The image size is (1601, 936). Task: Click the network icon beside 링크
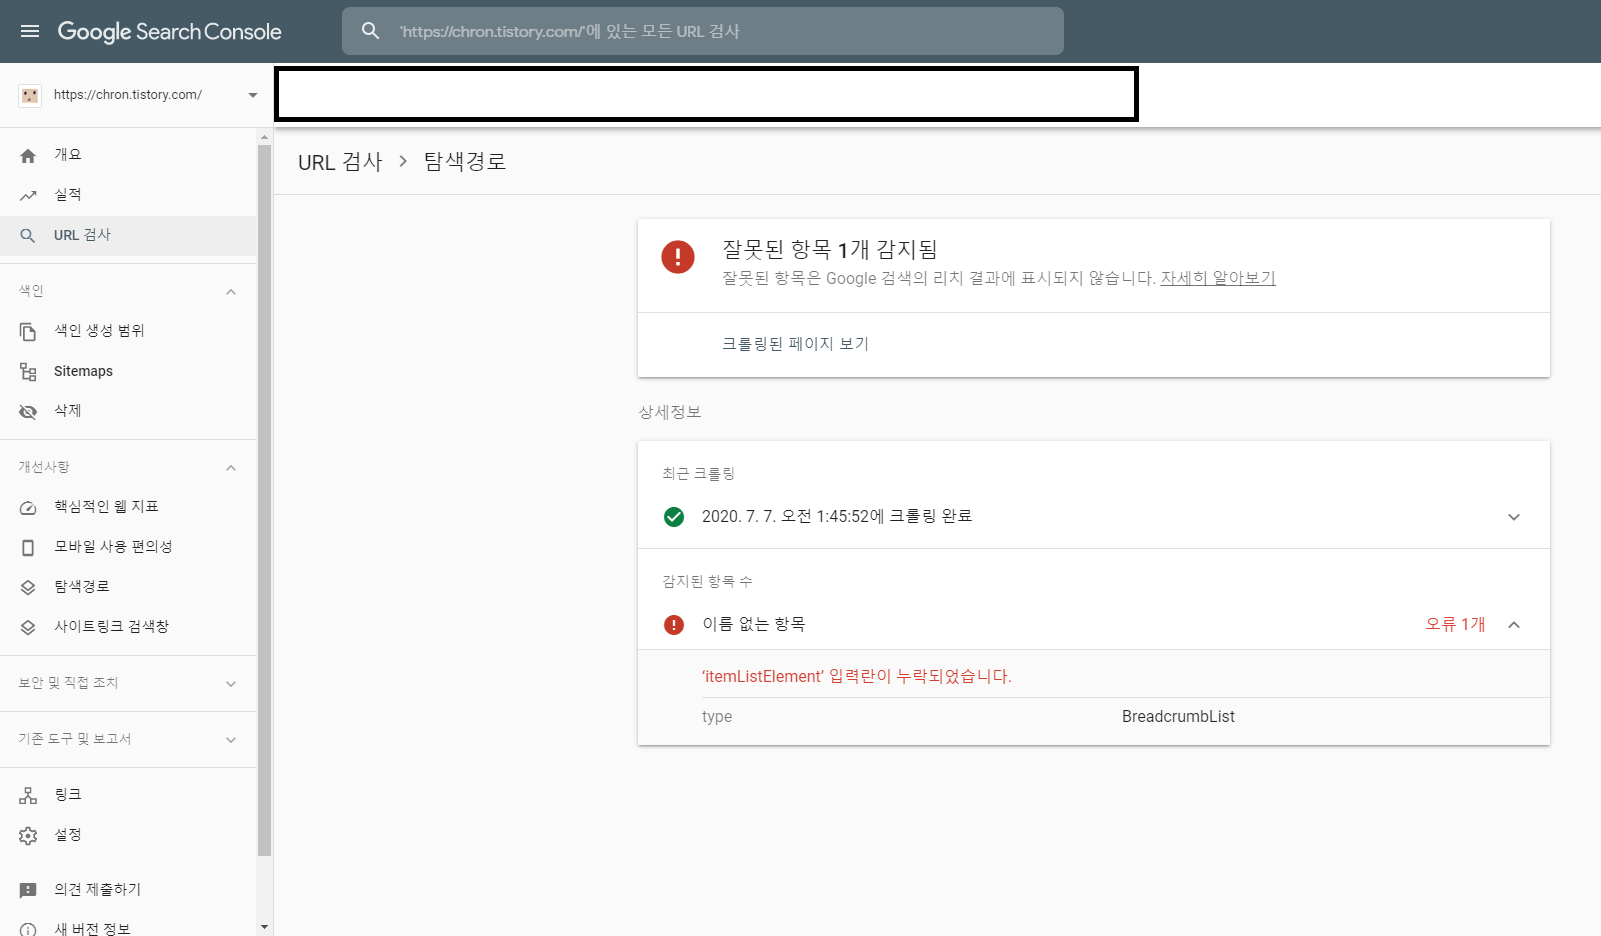click(x=28, y=795)
